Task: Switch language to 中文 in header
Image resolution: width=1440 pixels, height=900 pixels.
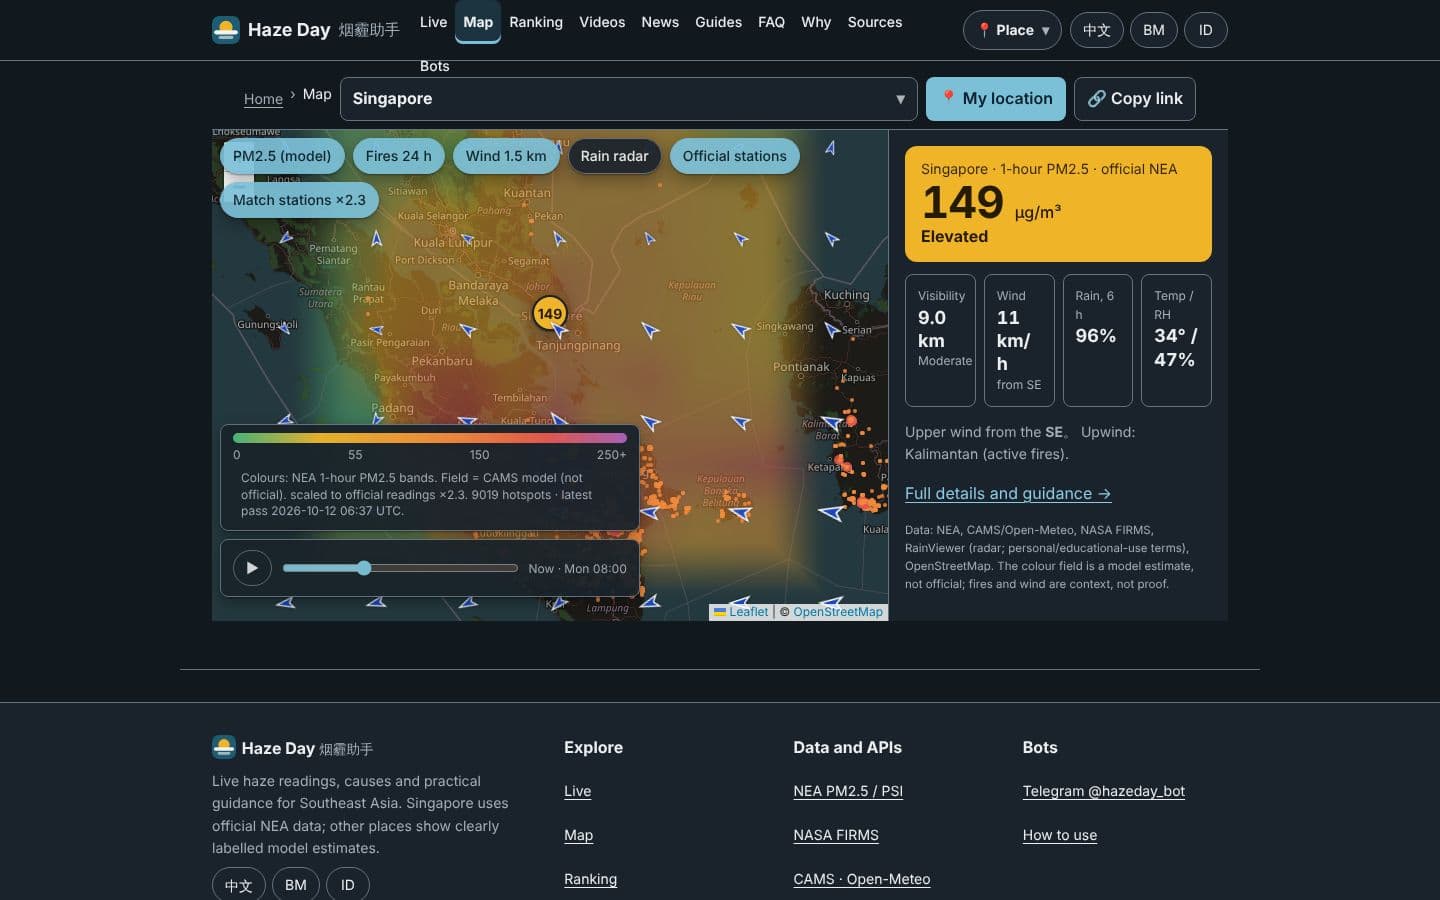Action: (x=1097, y=30)
